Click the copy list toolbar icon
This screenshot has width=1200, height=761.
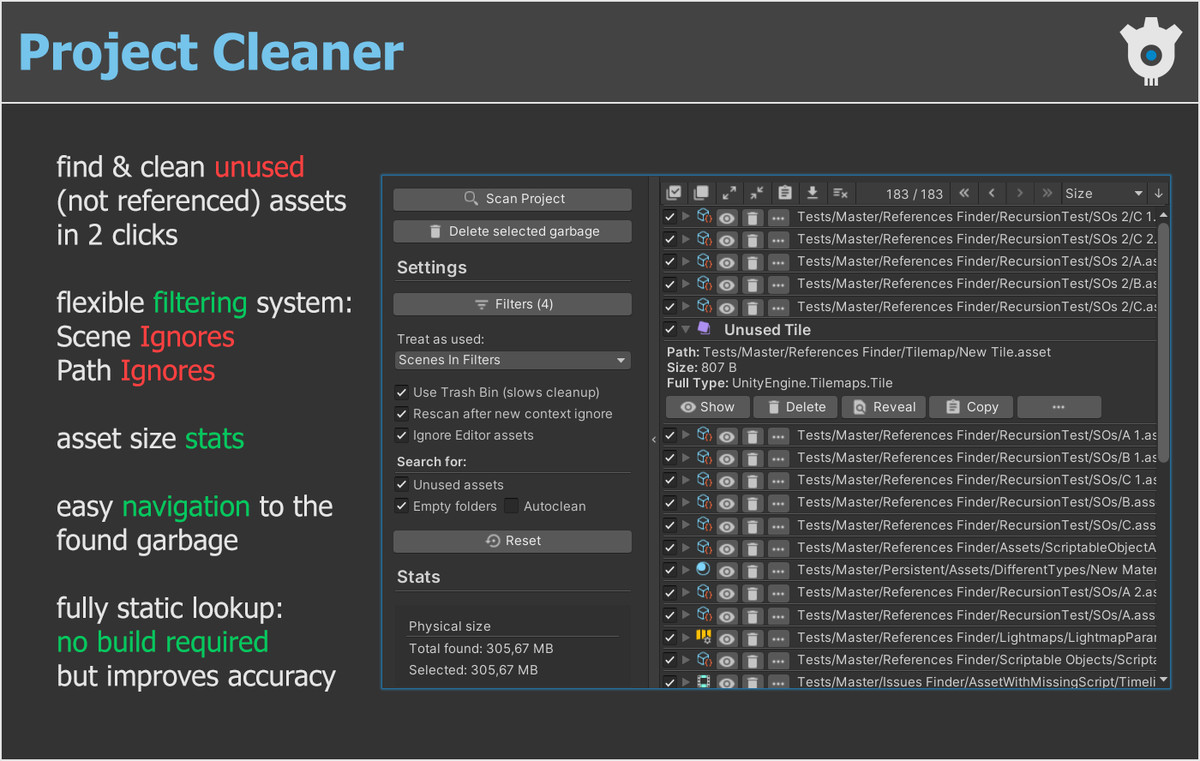(x=700, y=192)
